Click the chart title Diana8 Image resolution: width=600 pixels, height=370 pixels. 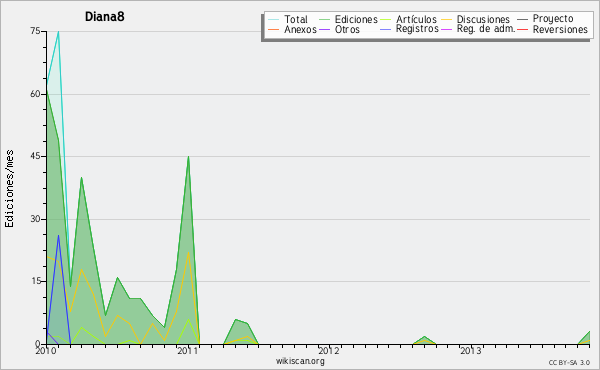[104, 17]
